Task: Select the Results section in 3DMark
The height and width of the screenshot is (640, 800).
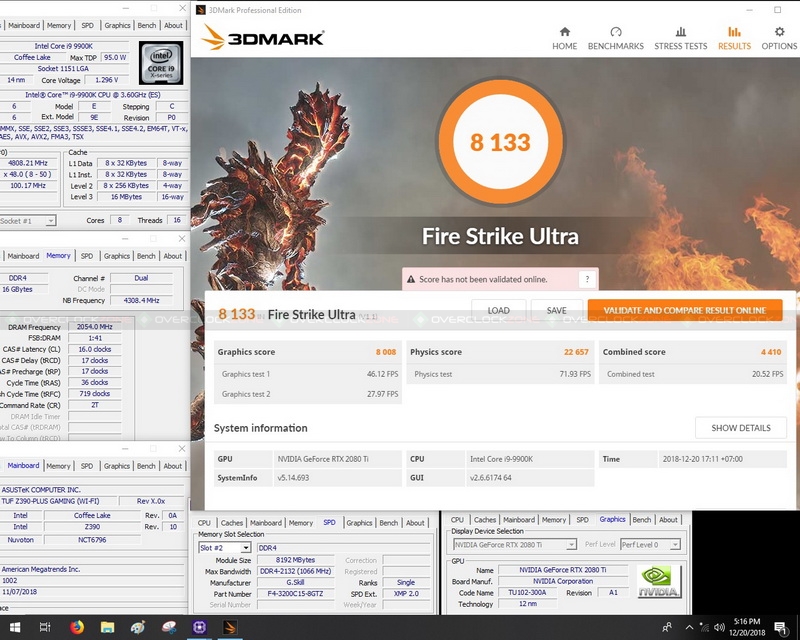Action: pos(734,38)
